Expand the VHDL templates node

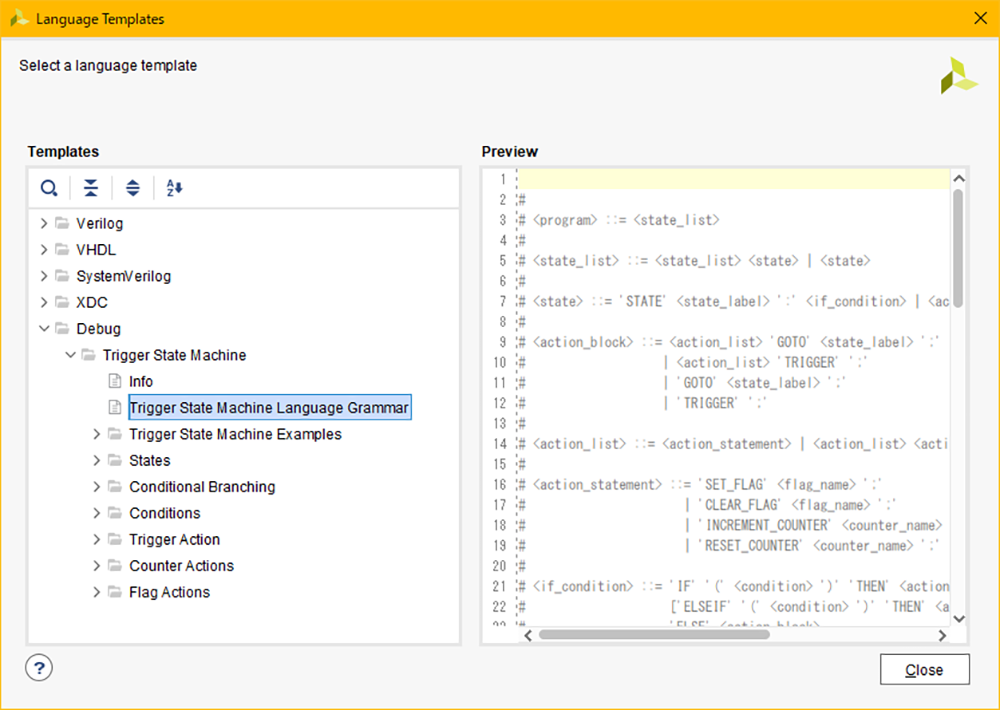43,249
